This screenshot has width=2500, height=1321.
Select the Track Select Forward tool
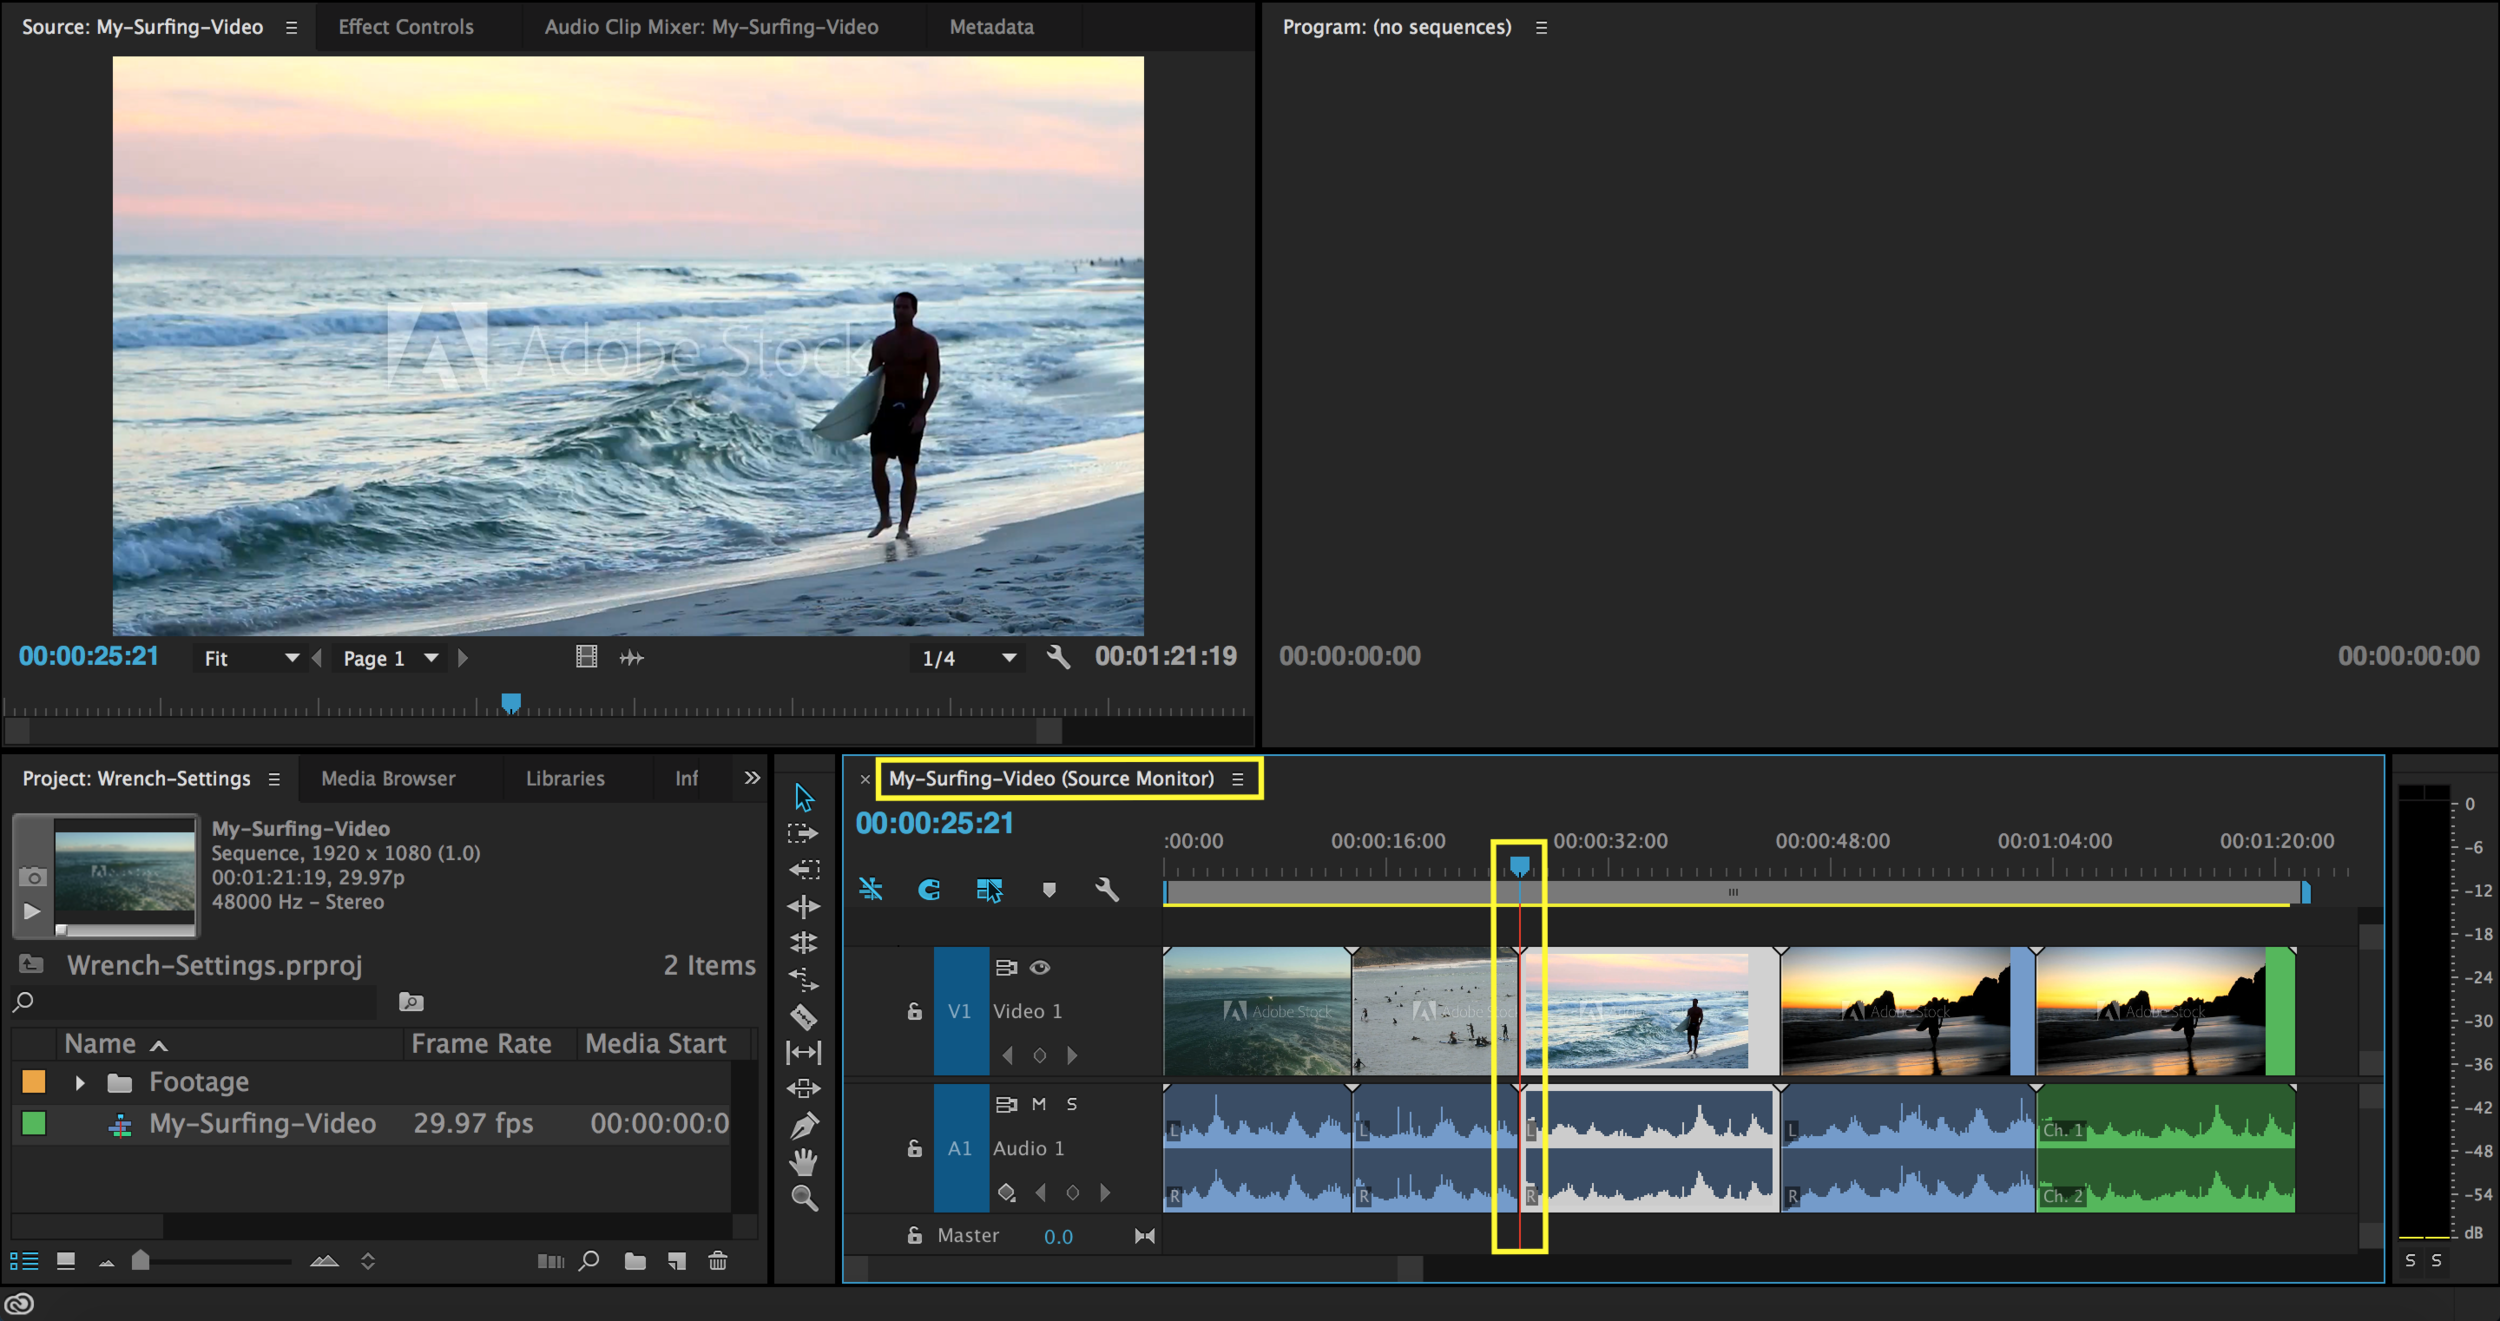803,833
